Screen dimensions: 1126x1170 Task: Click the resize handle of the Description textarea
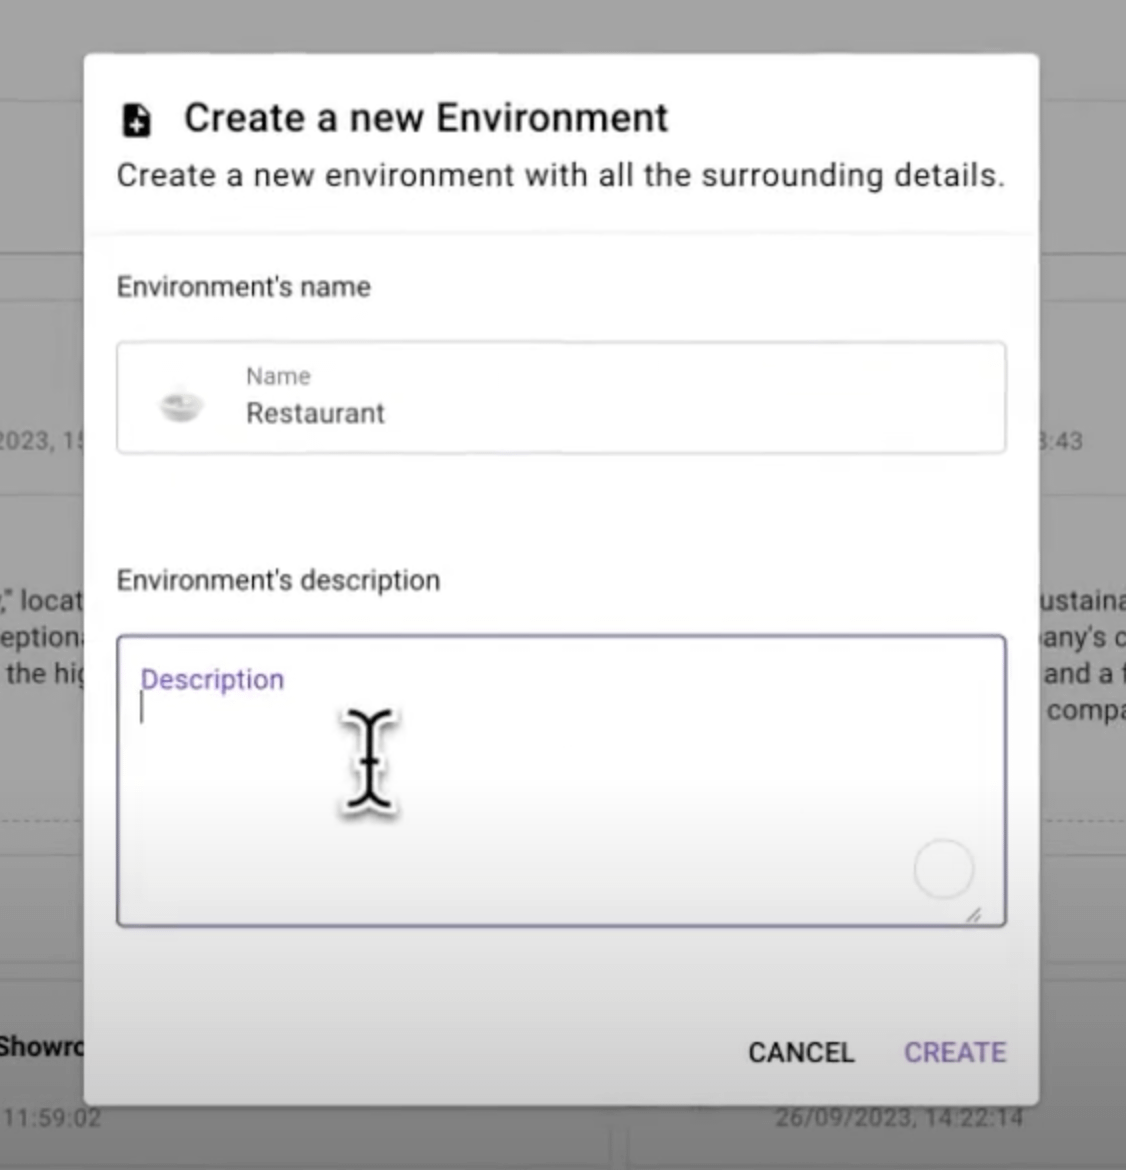973,914
